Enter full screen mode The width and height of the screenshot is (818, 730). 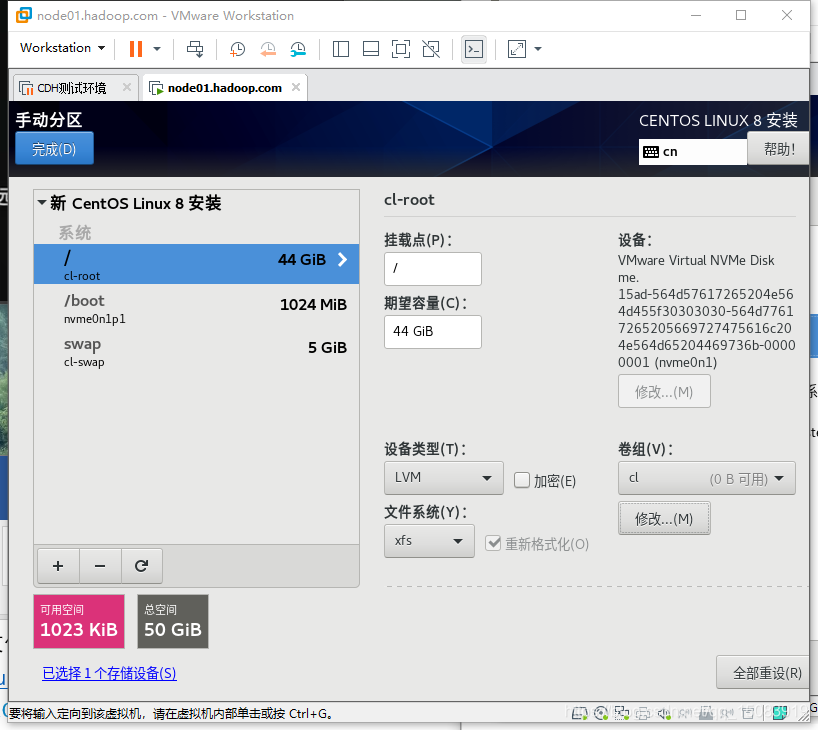pos(401,49)
